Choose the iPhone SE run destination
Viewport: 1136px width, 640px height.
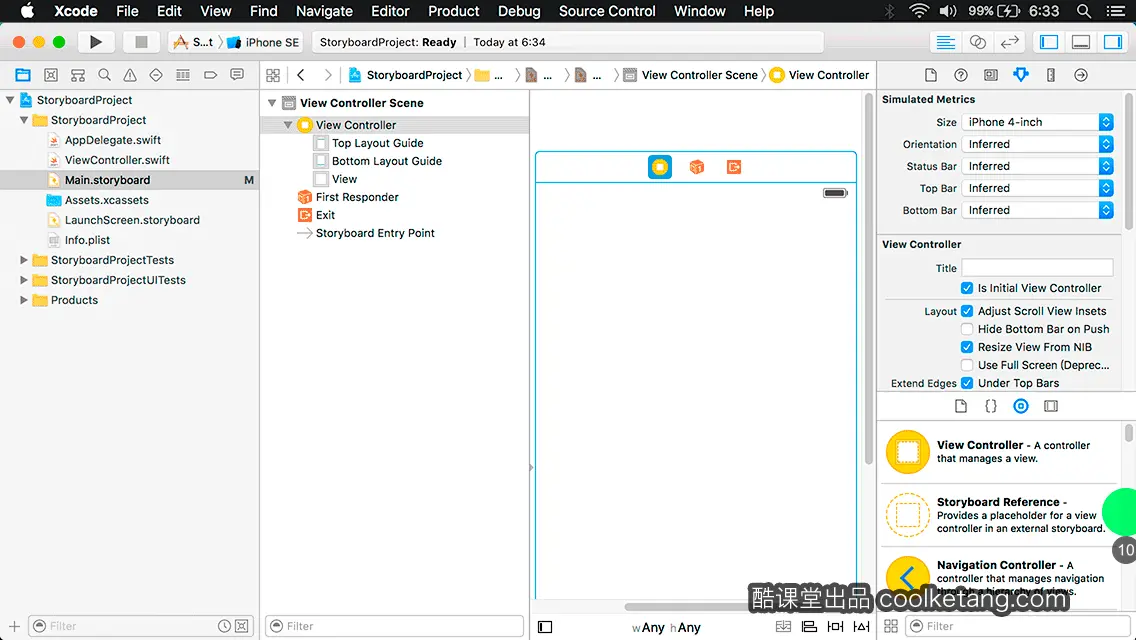264,42
